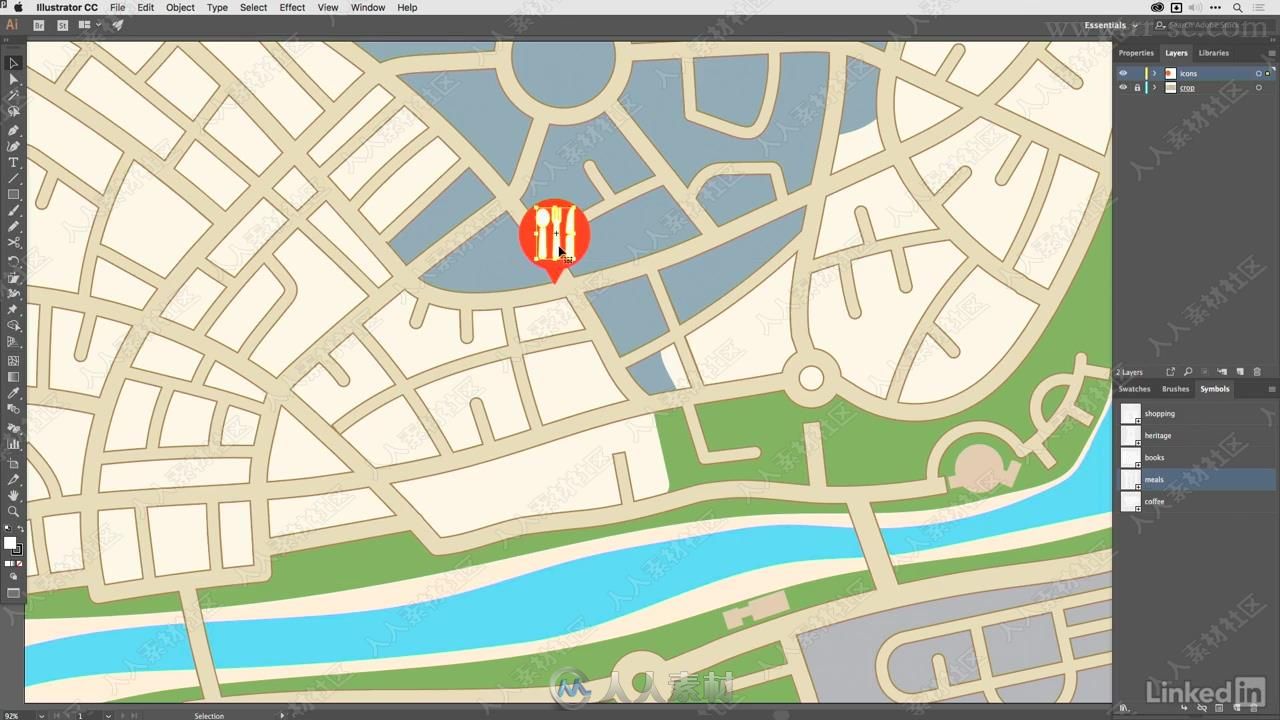
Task: Select the Column Graph tool
Action: coord(13,443)
